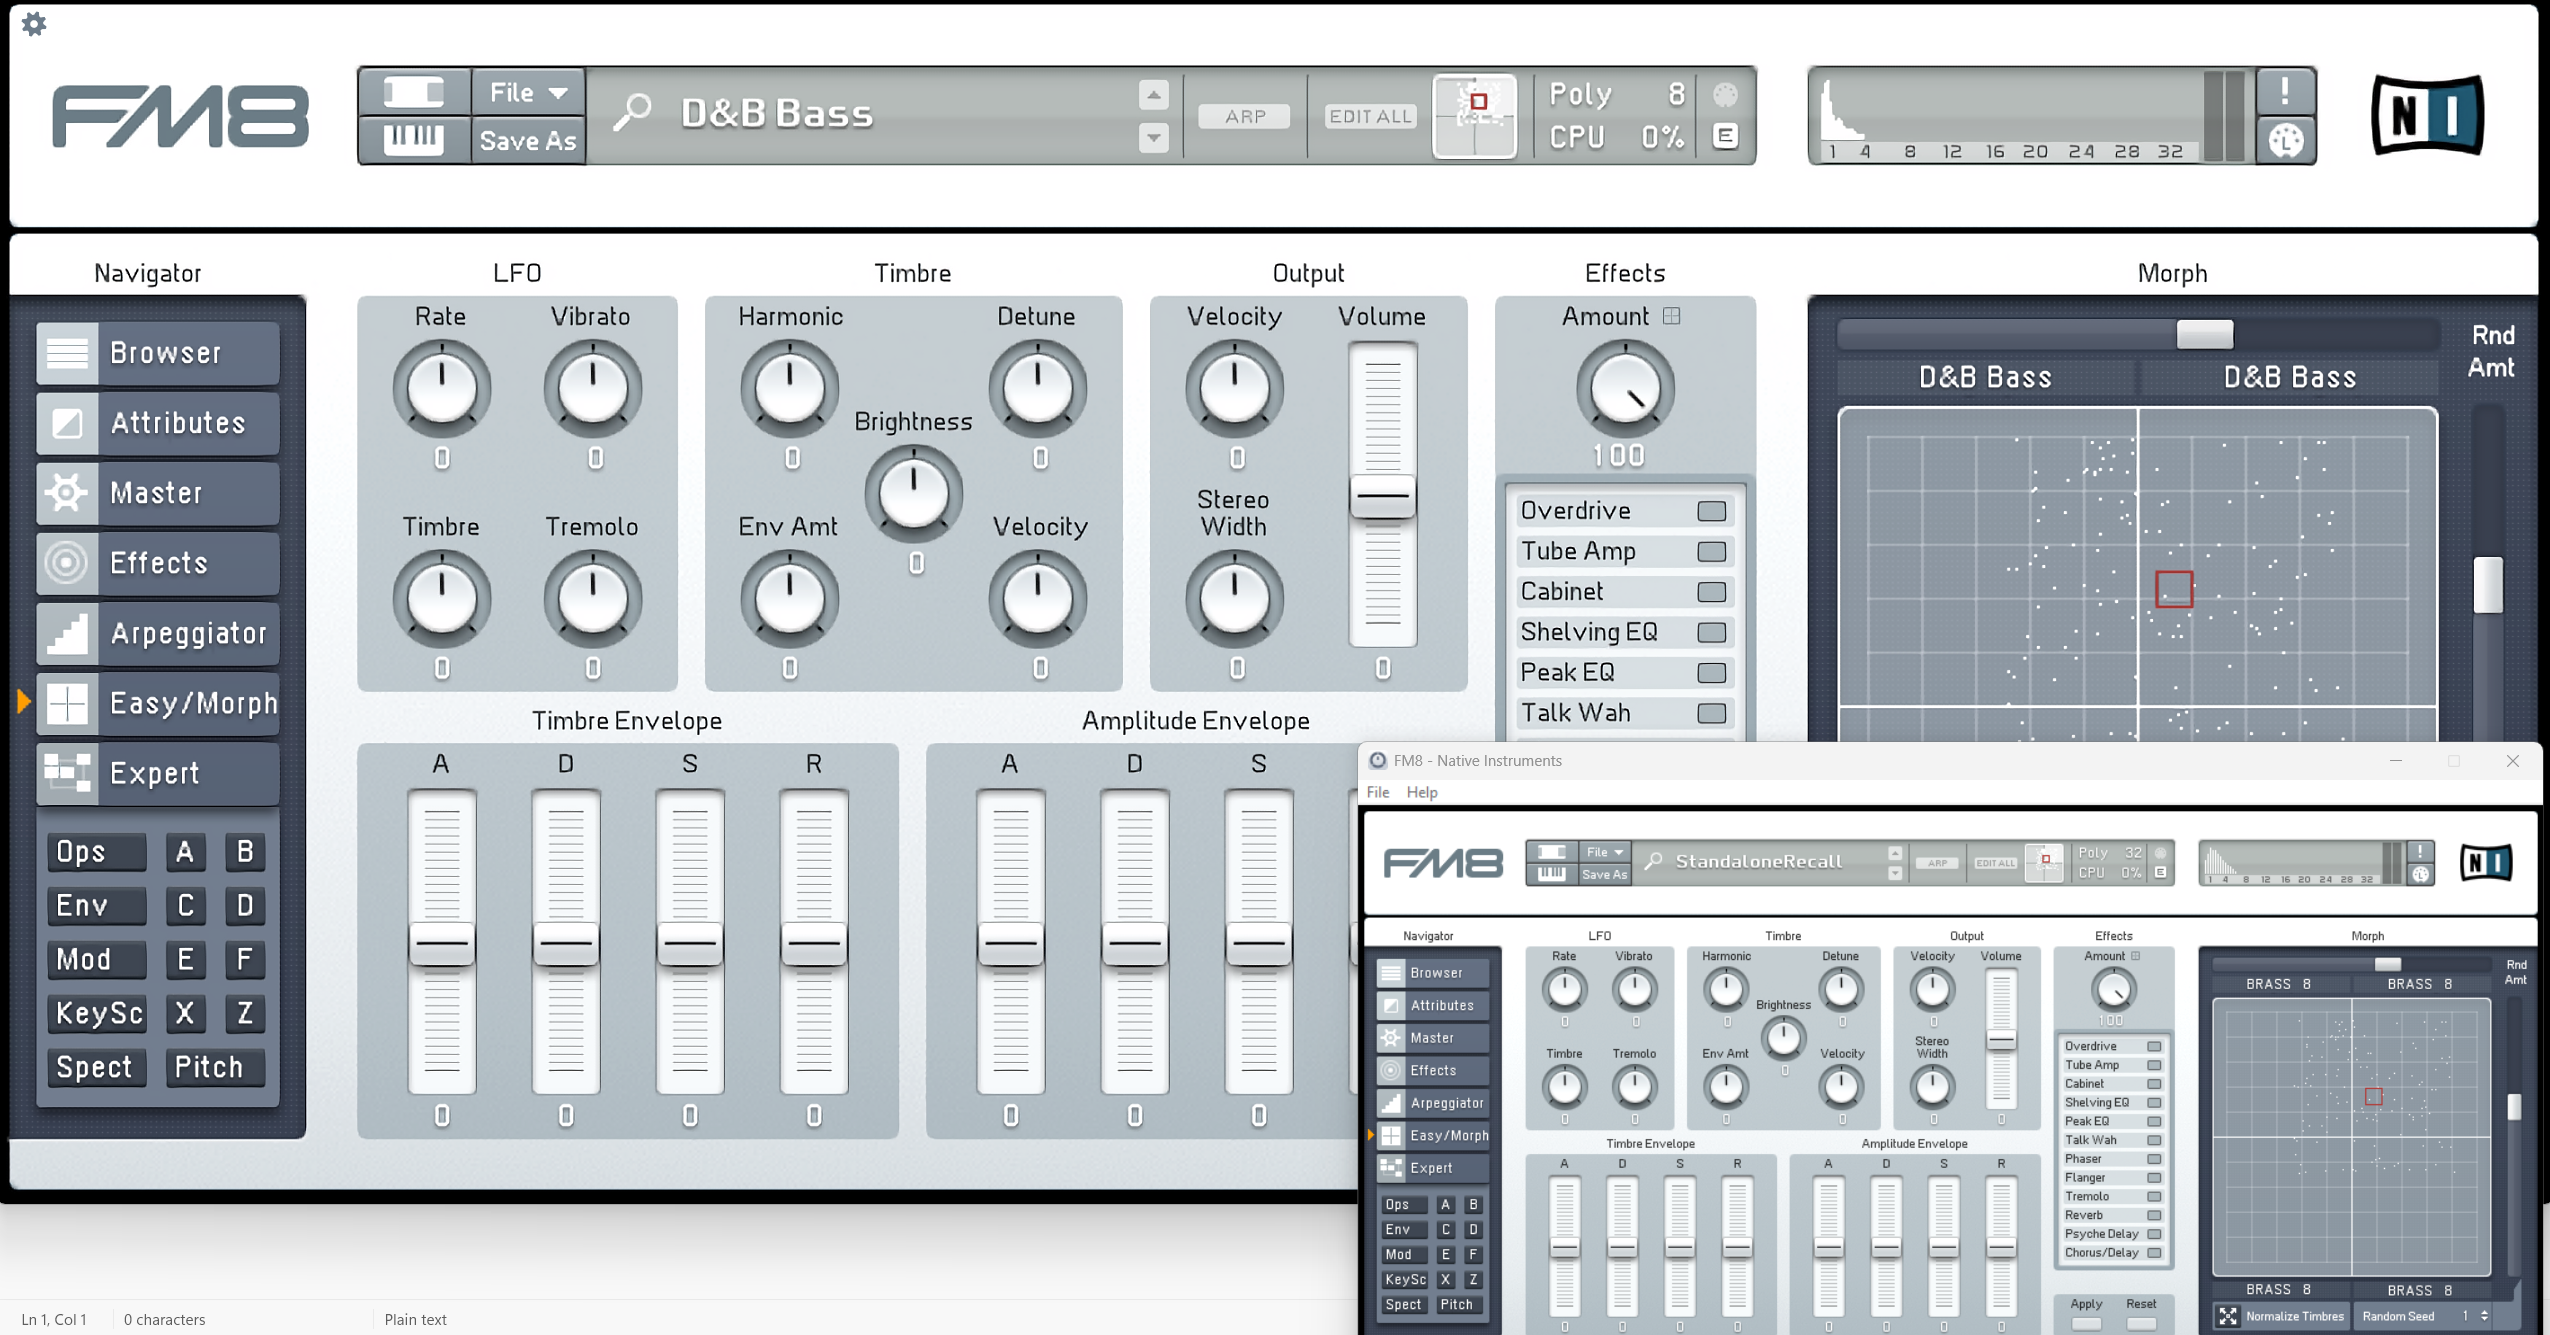
Task: Click the Effects Amount knob in large window
Action: (1624, 389)
